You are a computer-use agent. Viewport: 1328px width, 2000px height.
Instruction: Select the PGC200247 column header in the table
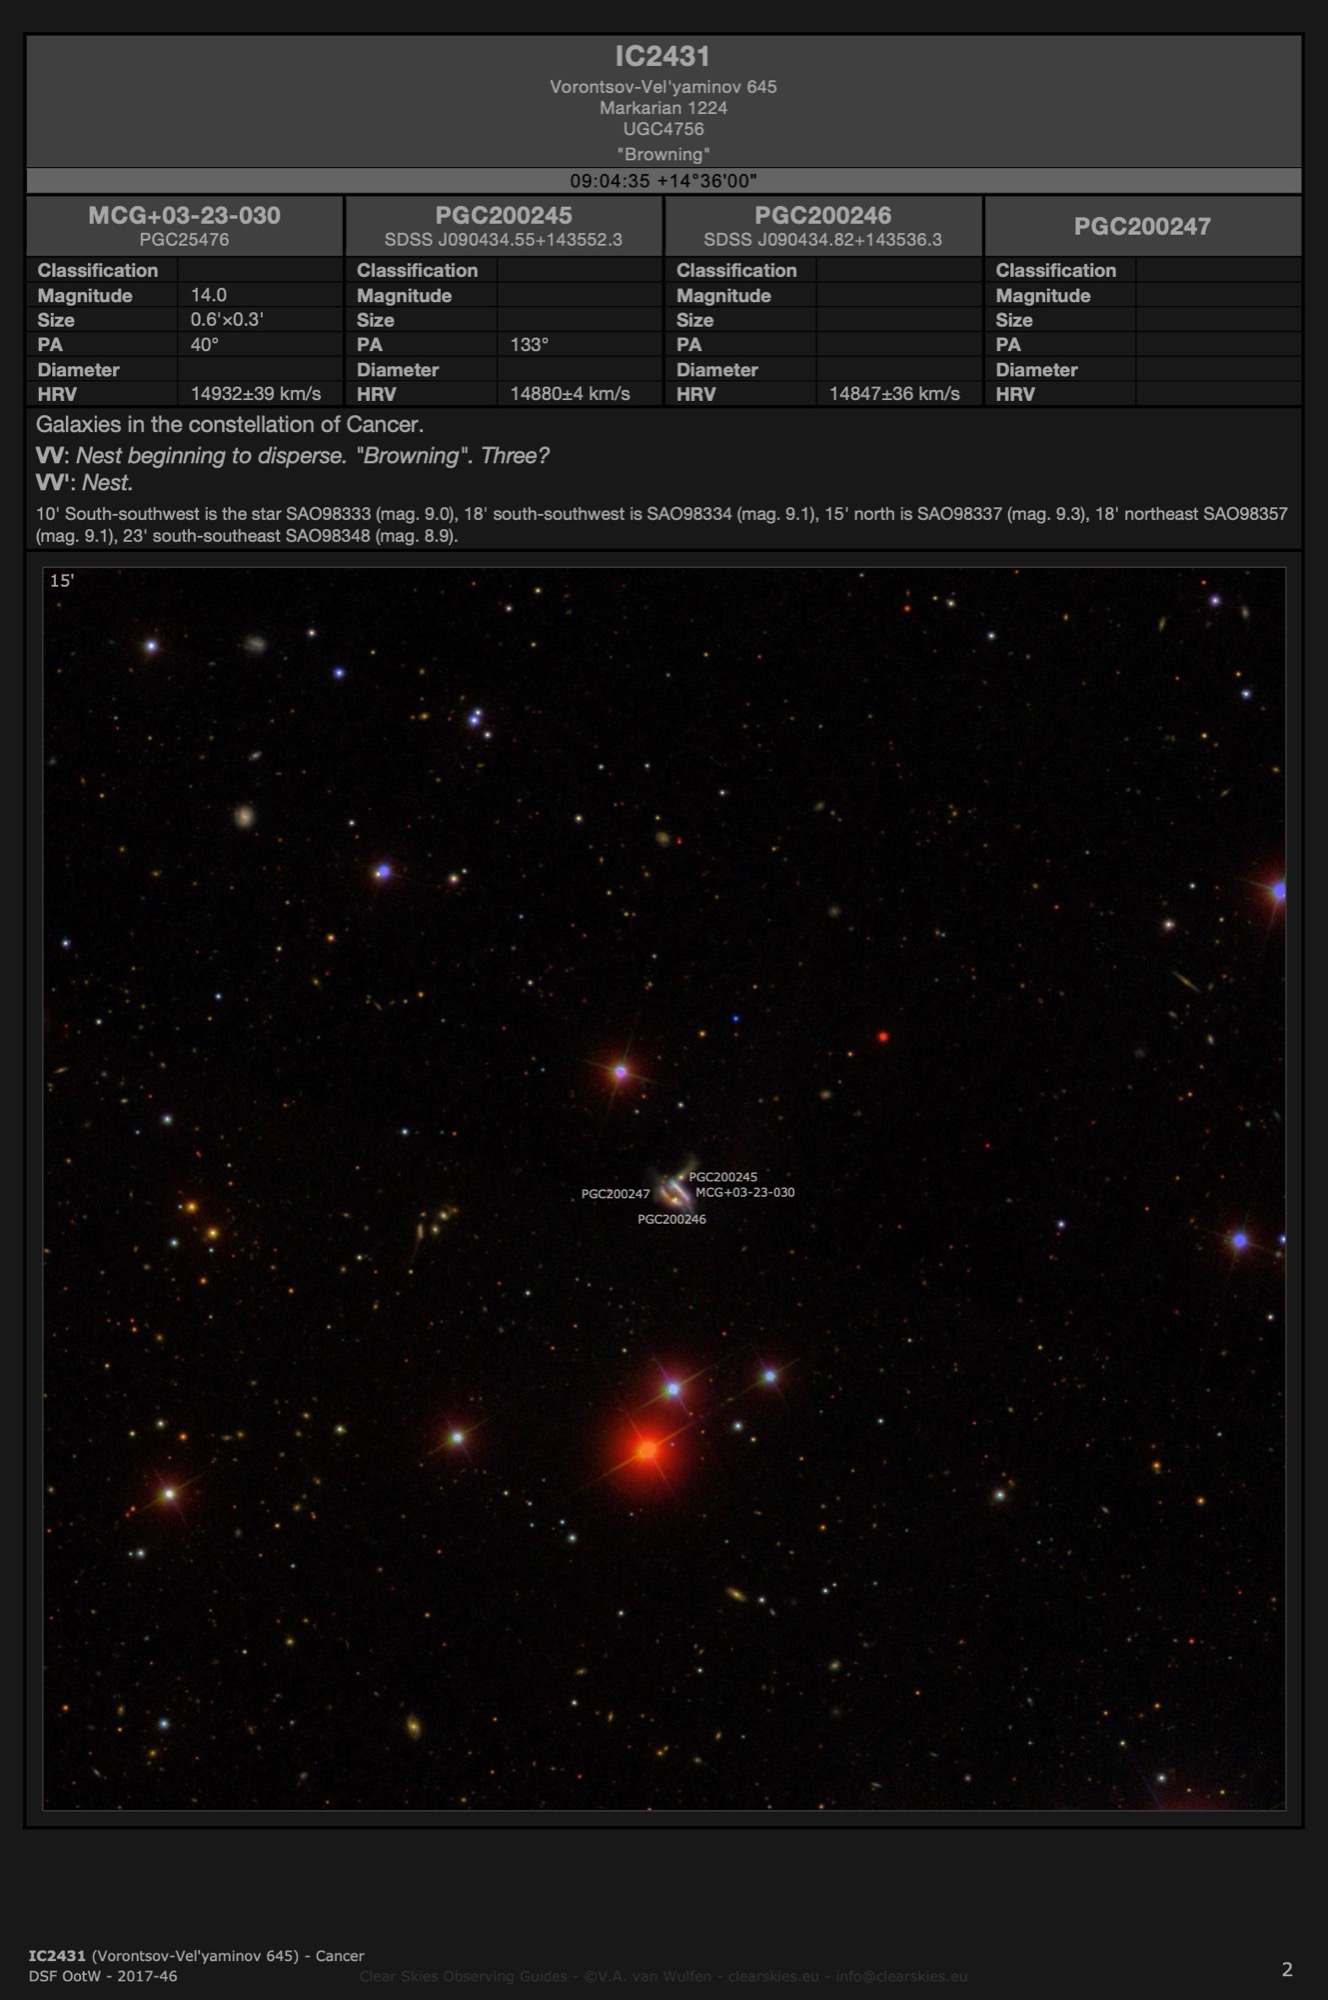coord(1142,227)
